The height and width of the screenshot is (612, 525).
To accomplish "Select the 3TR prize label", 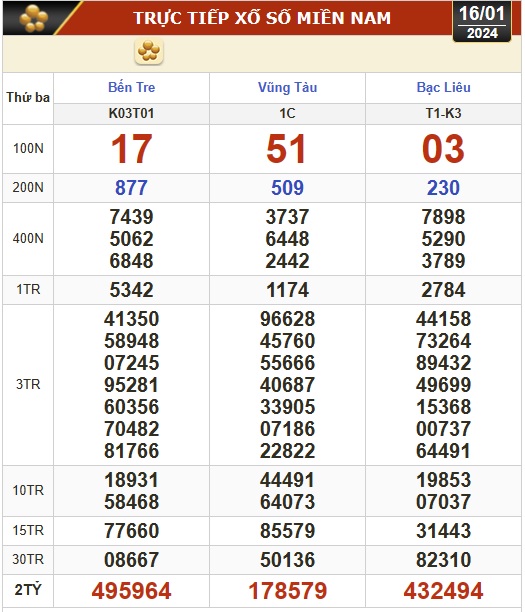I will [x=28, y=384].
